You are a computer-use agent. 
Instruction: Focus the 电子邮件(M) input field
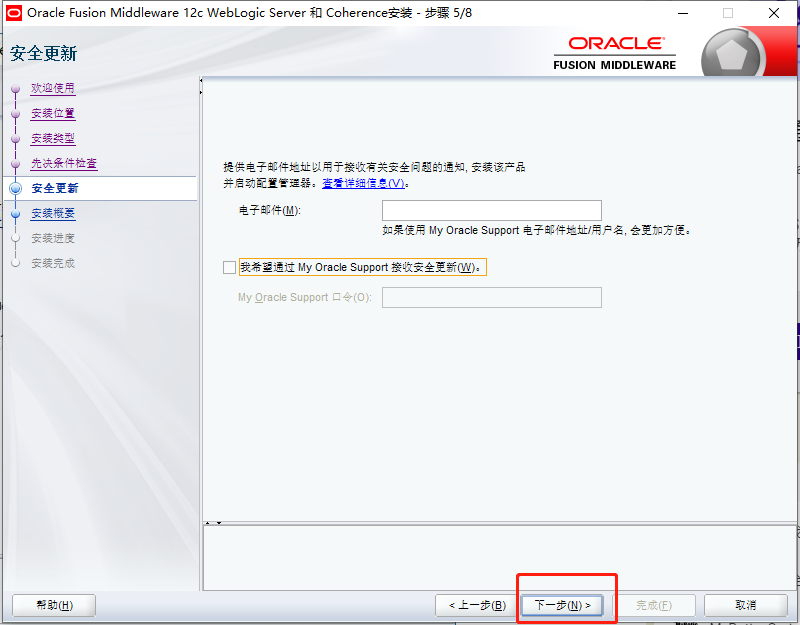(x=492, y=210)
